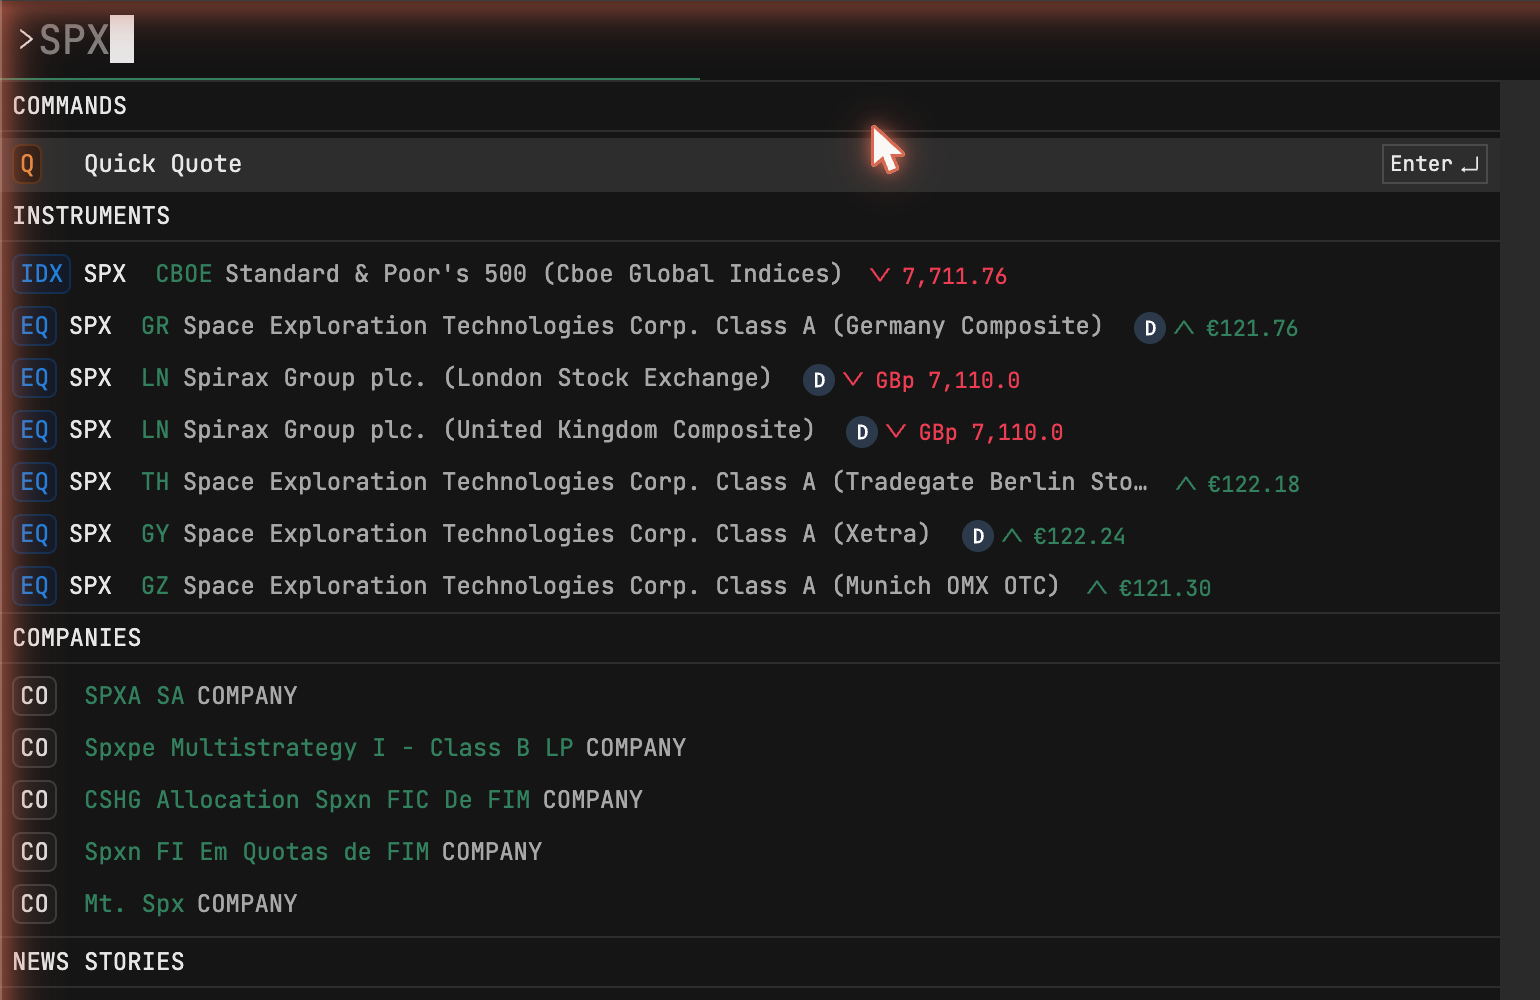
Task: Click the CO badge beside CSHG Allocation Spxn
Action: (35, 800)
